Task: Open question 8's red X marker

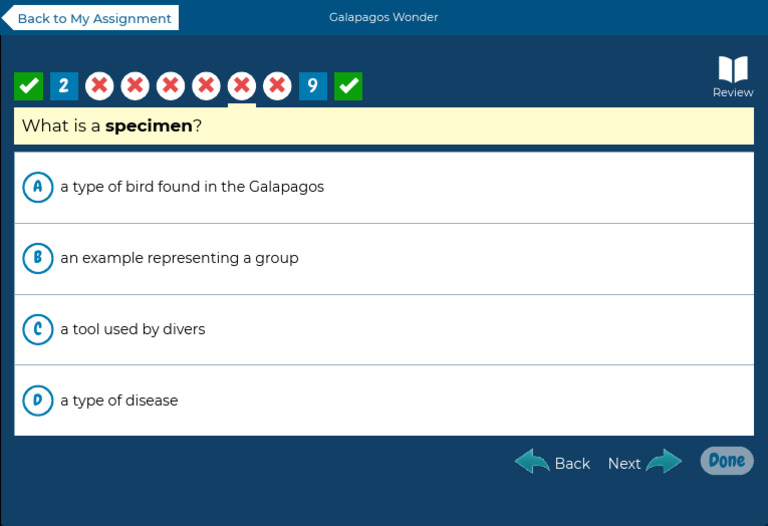Action: coord(278,86)
